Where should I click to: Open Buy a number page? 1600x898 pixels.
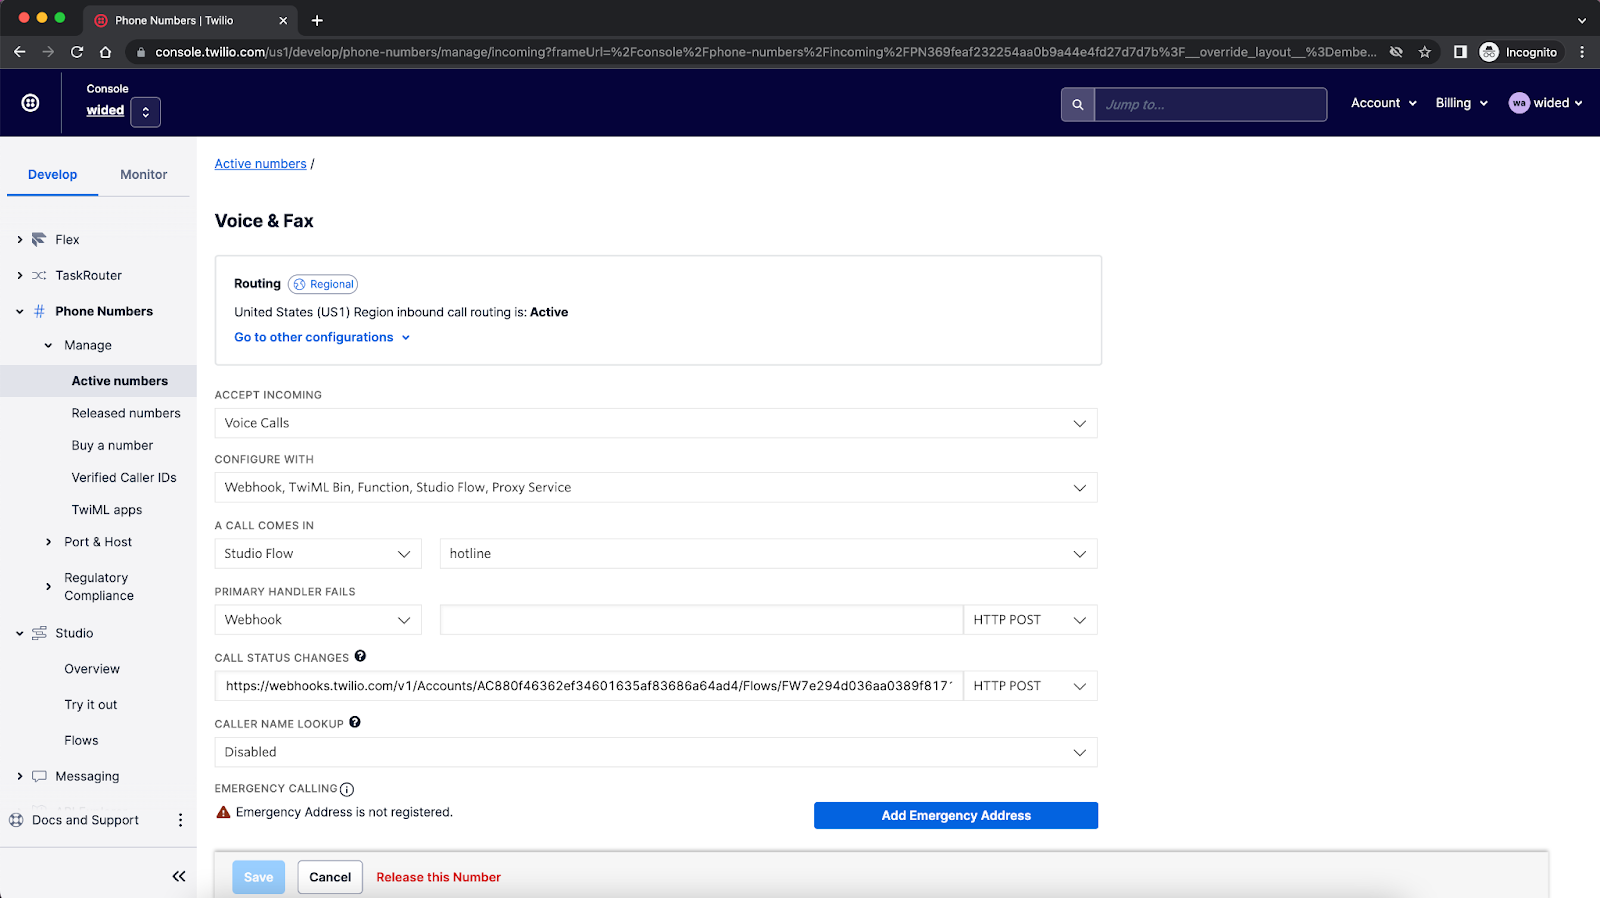[112, 446]
